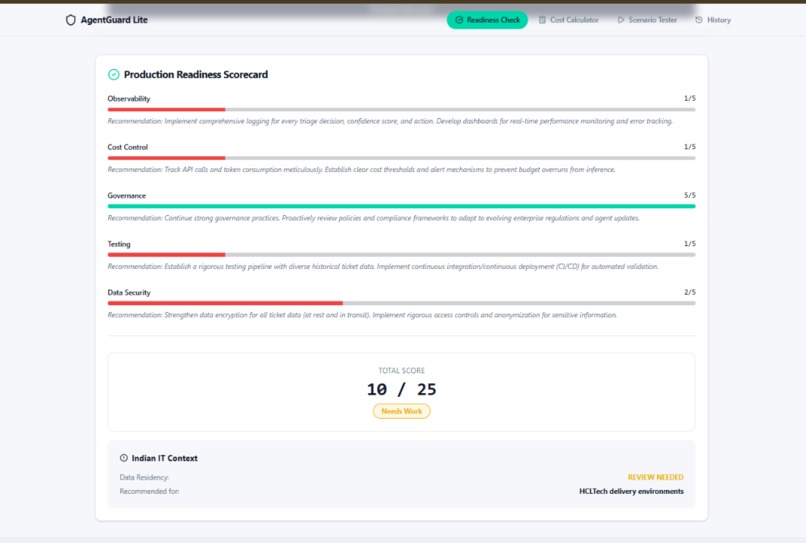Viewport: 806px width, 543px height.
Task: Click the Cost Control recommendation about API calls
Action: (x=361, y=170)
